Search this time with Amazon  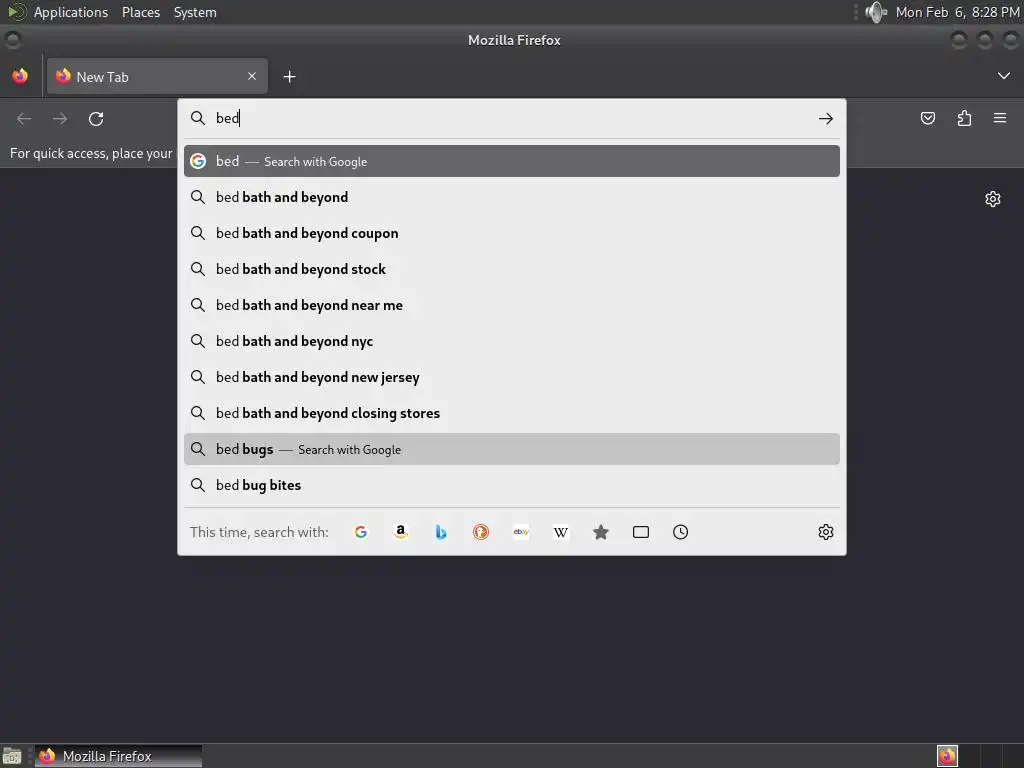401,532
